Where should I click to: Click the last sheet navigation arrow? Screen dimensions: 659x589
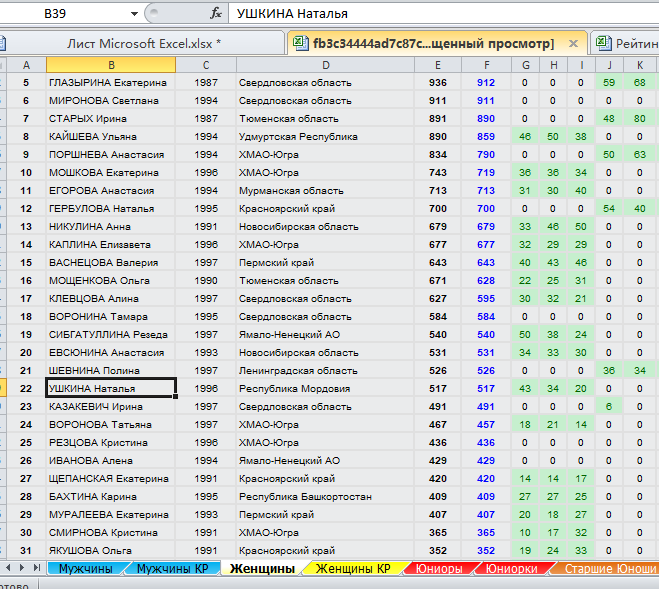37,568
